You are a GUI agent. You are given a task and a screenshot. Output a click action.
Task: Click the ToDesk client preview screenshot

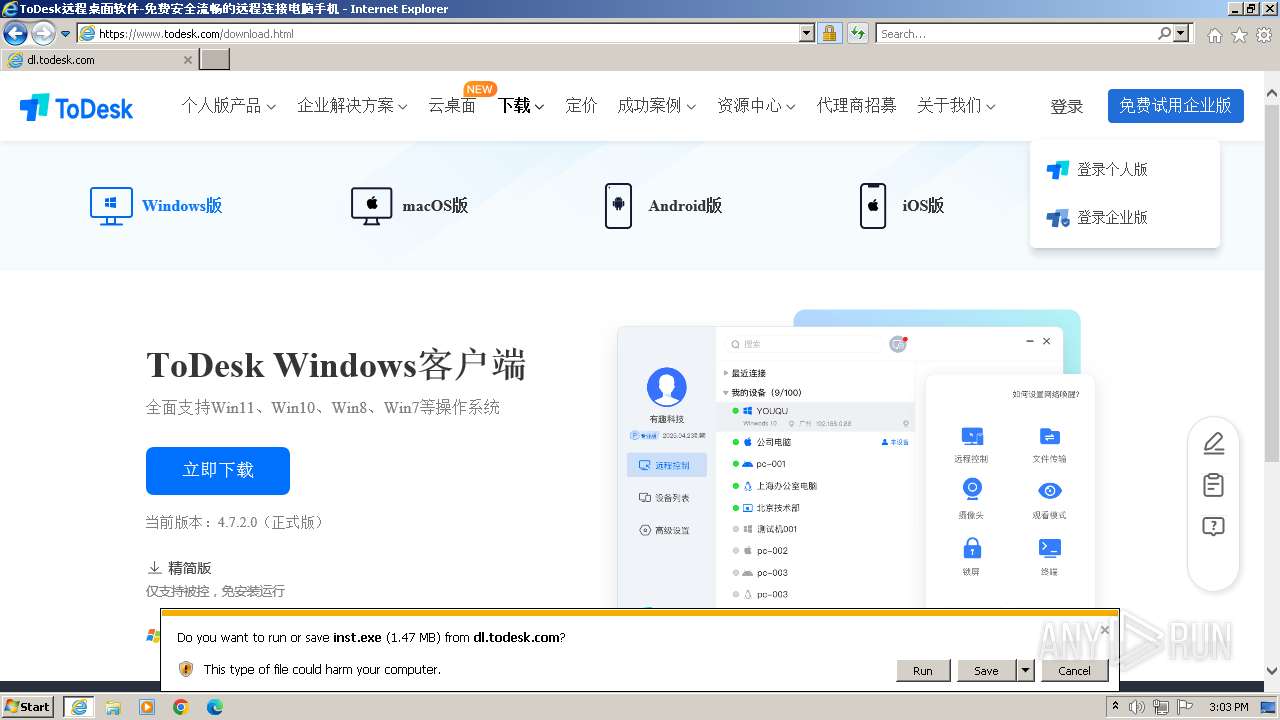pyautogui.click(x=855, y=458)
